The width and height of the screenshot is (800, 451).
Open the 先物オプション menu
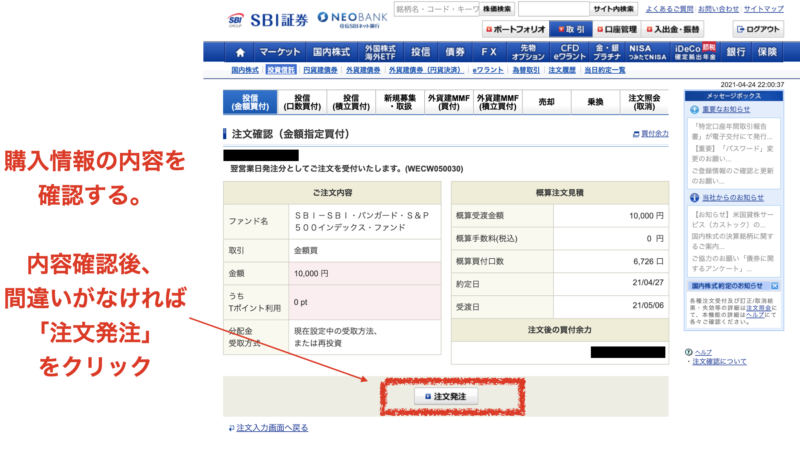tap(528, 52)
